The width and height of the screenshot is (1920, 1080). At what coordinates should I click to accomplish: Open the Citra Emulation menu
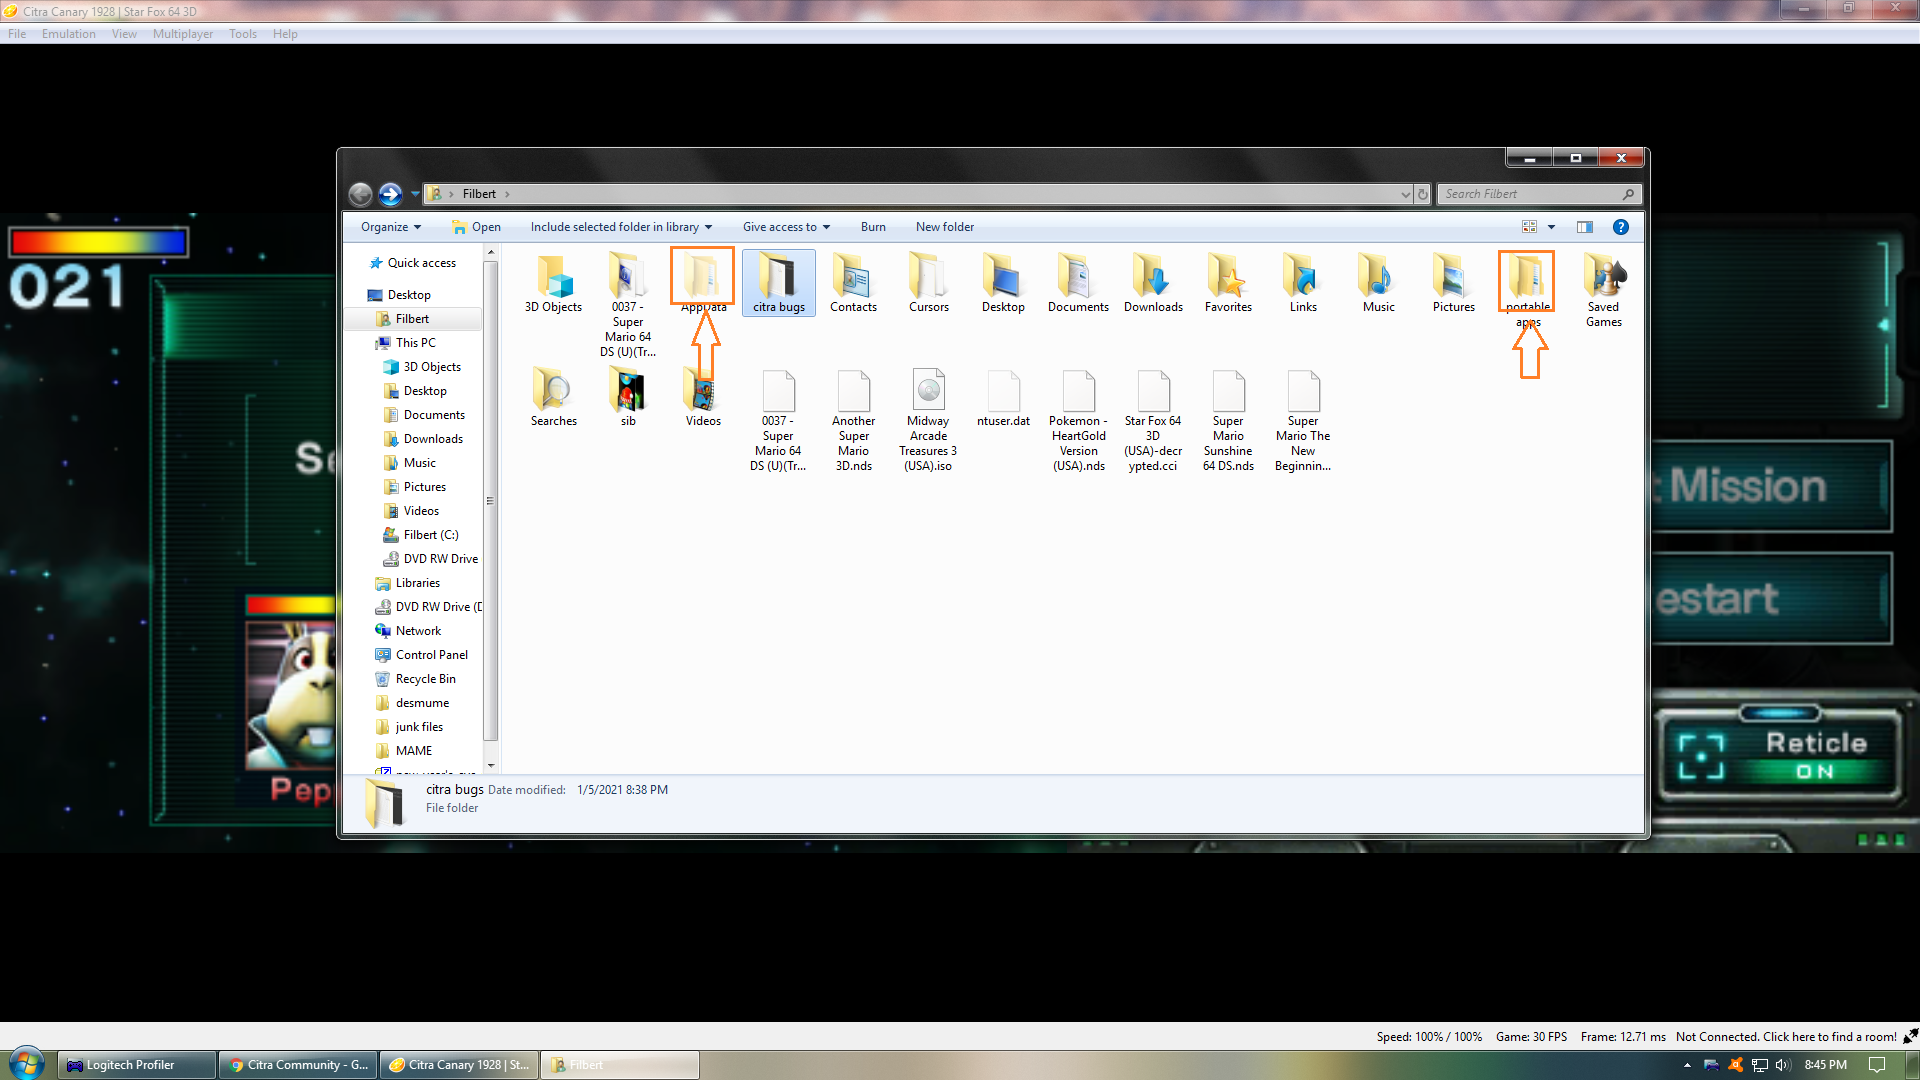coord(69,34)
